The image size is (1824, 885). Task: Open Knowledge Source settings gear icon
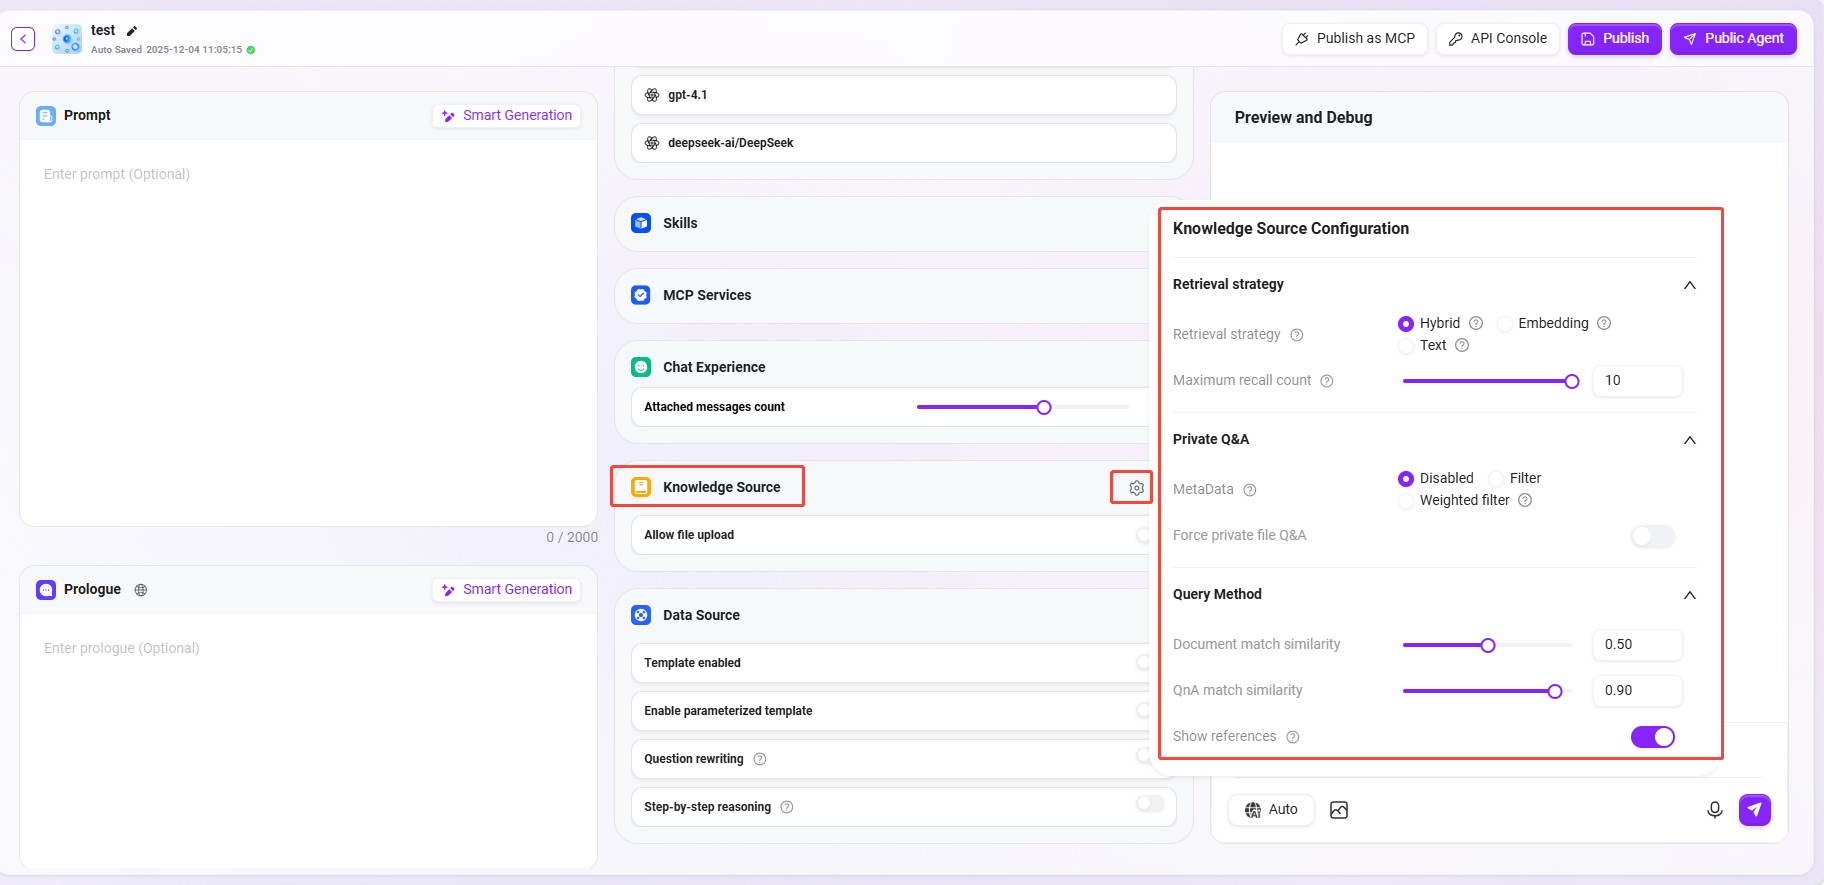coord(1136,488)
